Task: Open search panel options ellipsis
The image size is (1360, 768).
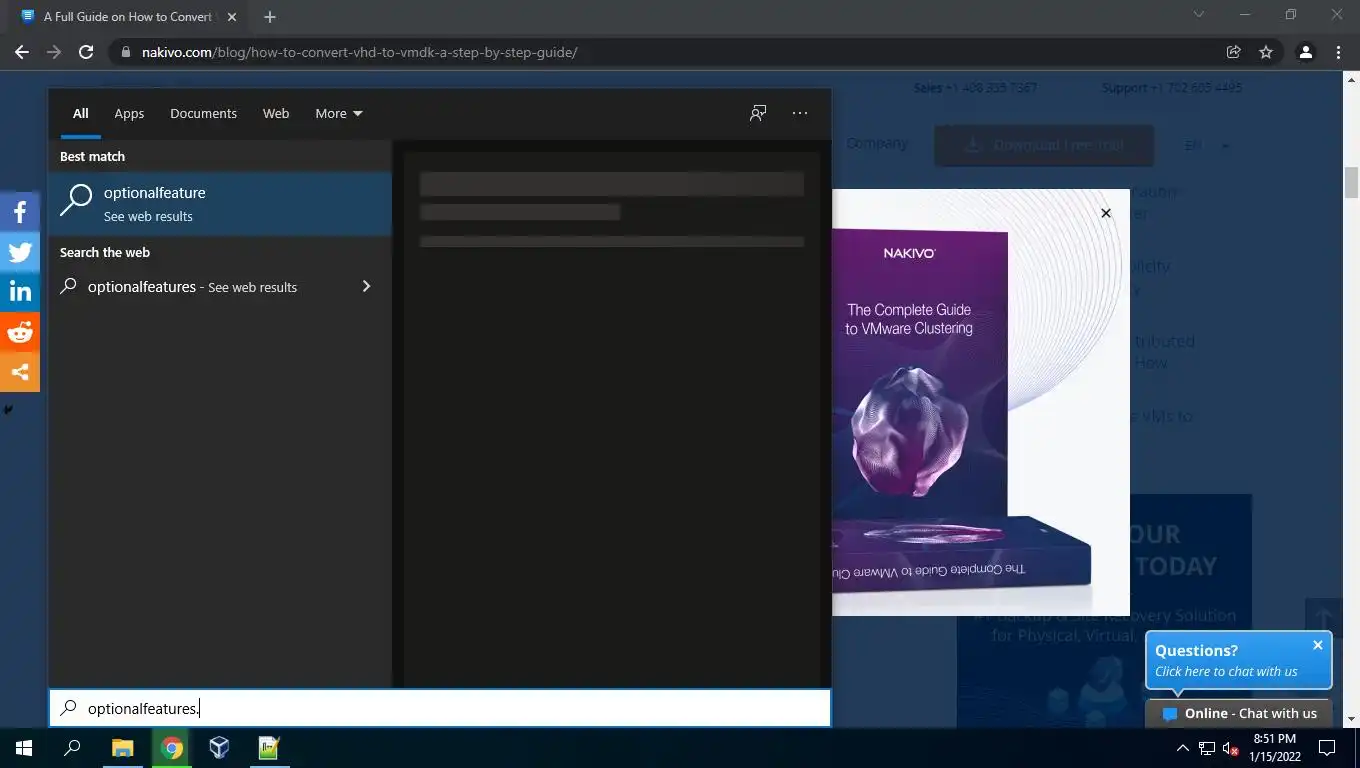Action: [x=800, y=113]
